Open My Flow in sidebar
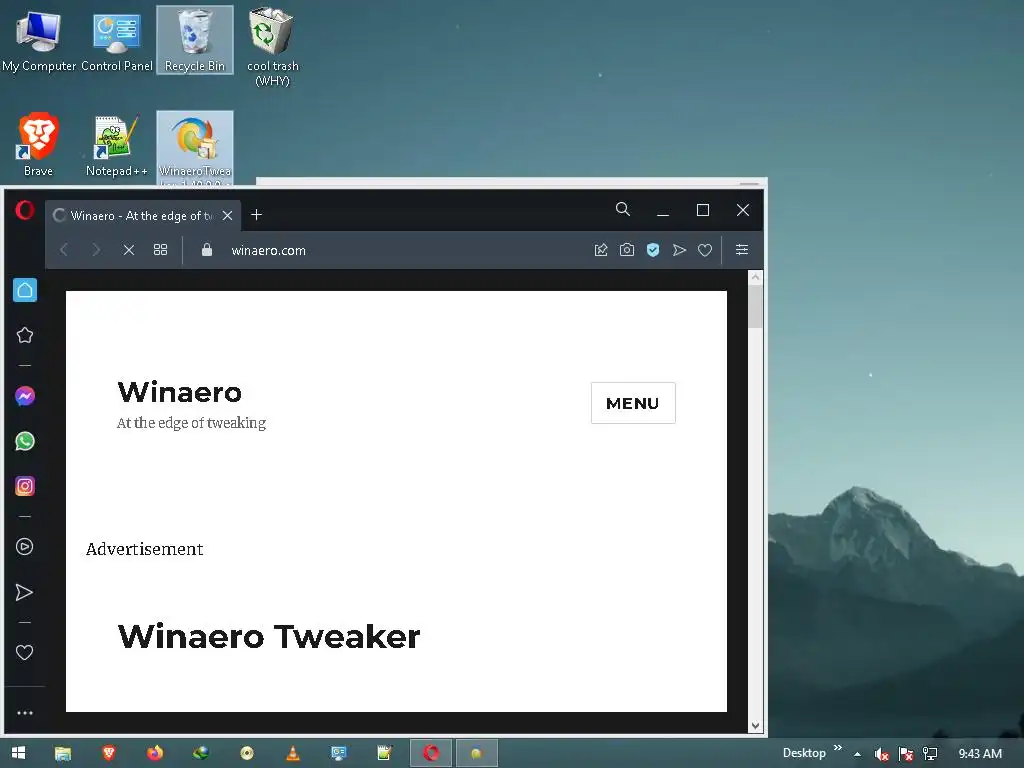Image resolution: width=1024 pixels, height=768 pixels. click(x=25, y=592)
